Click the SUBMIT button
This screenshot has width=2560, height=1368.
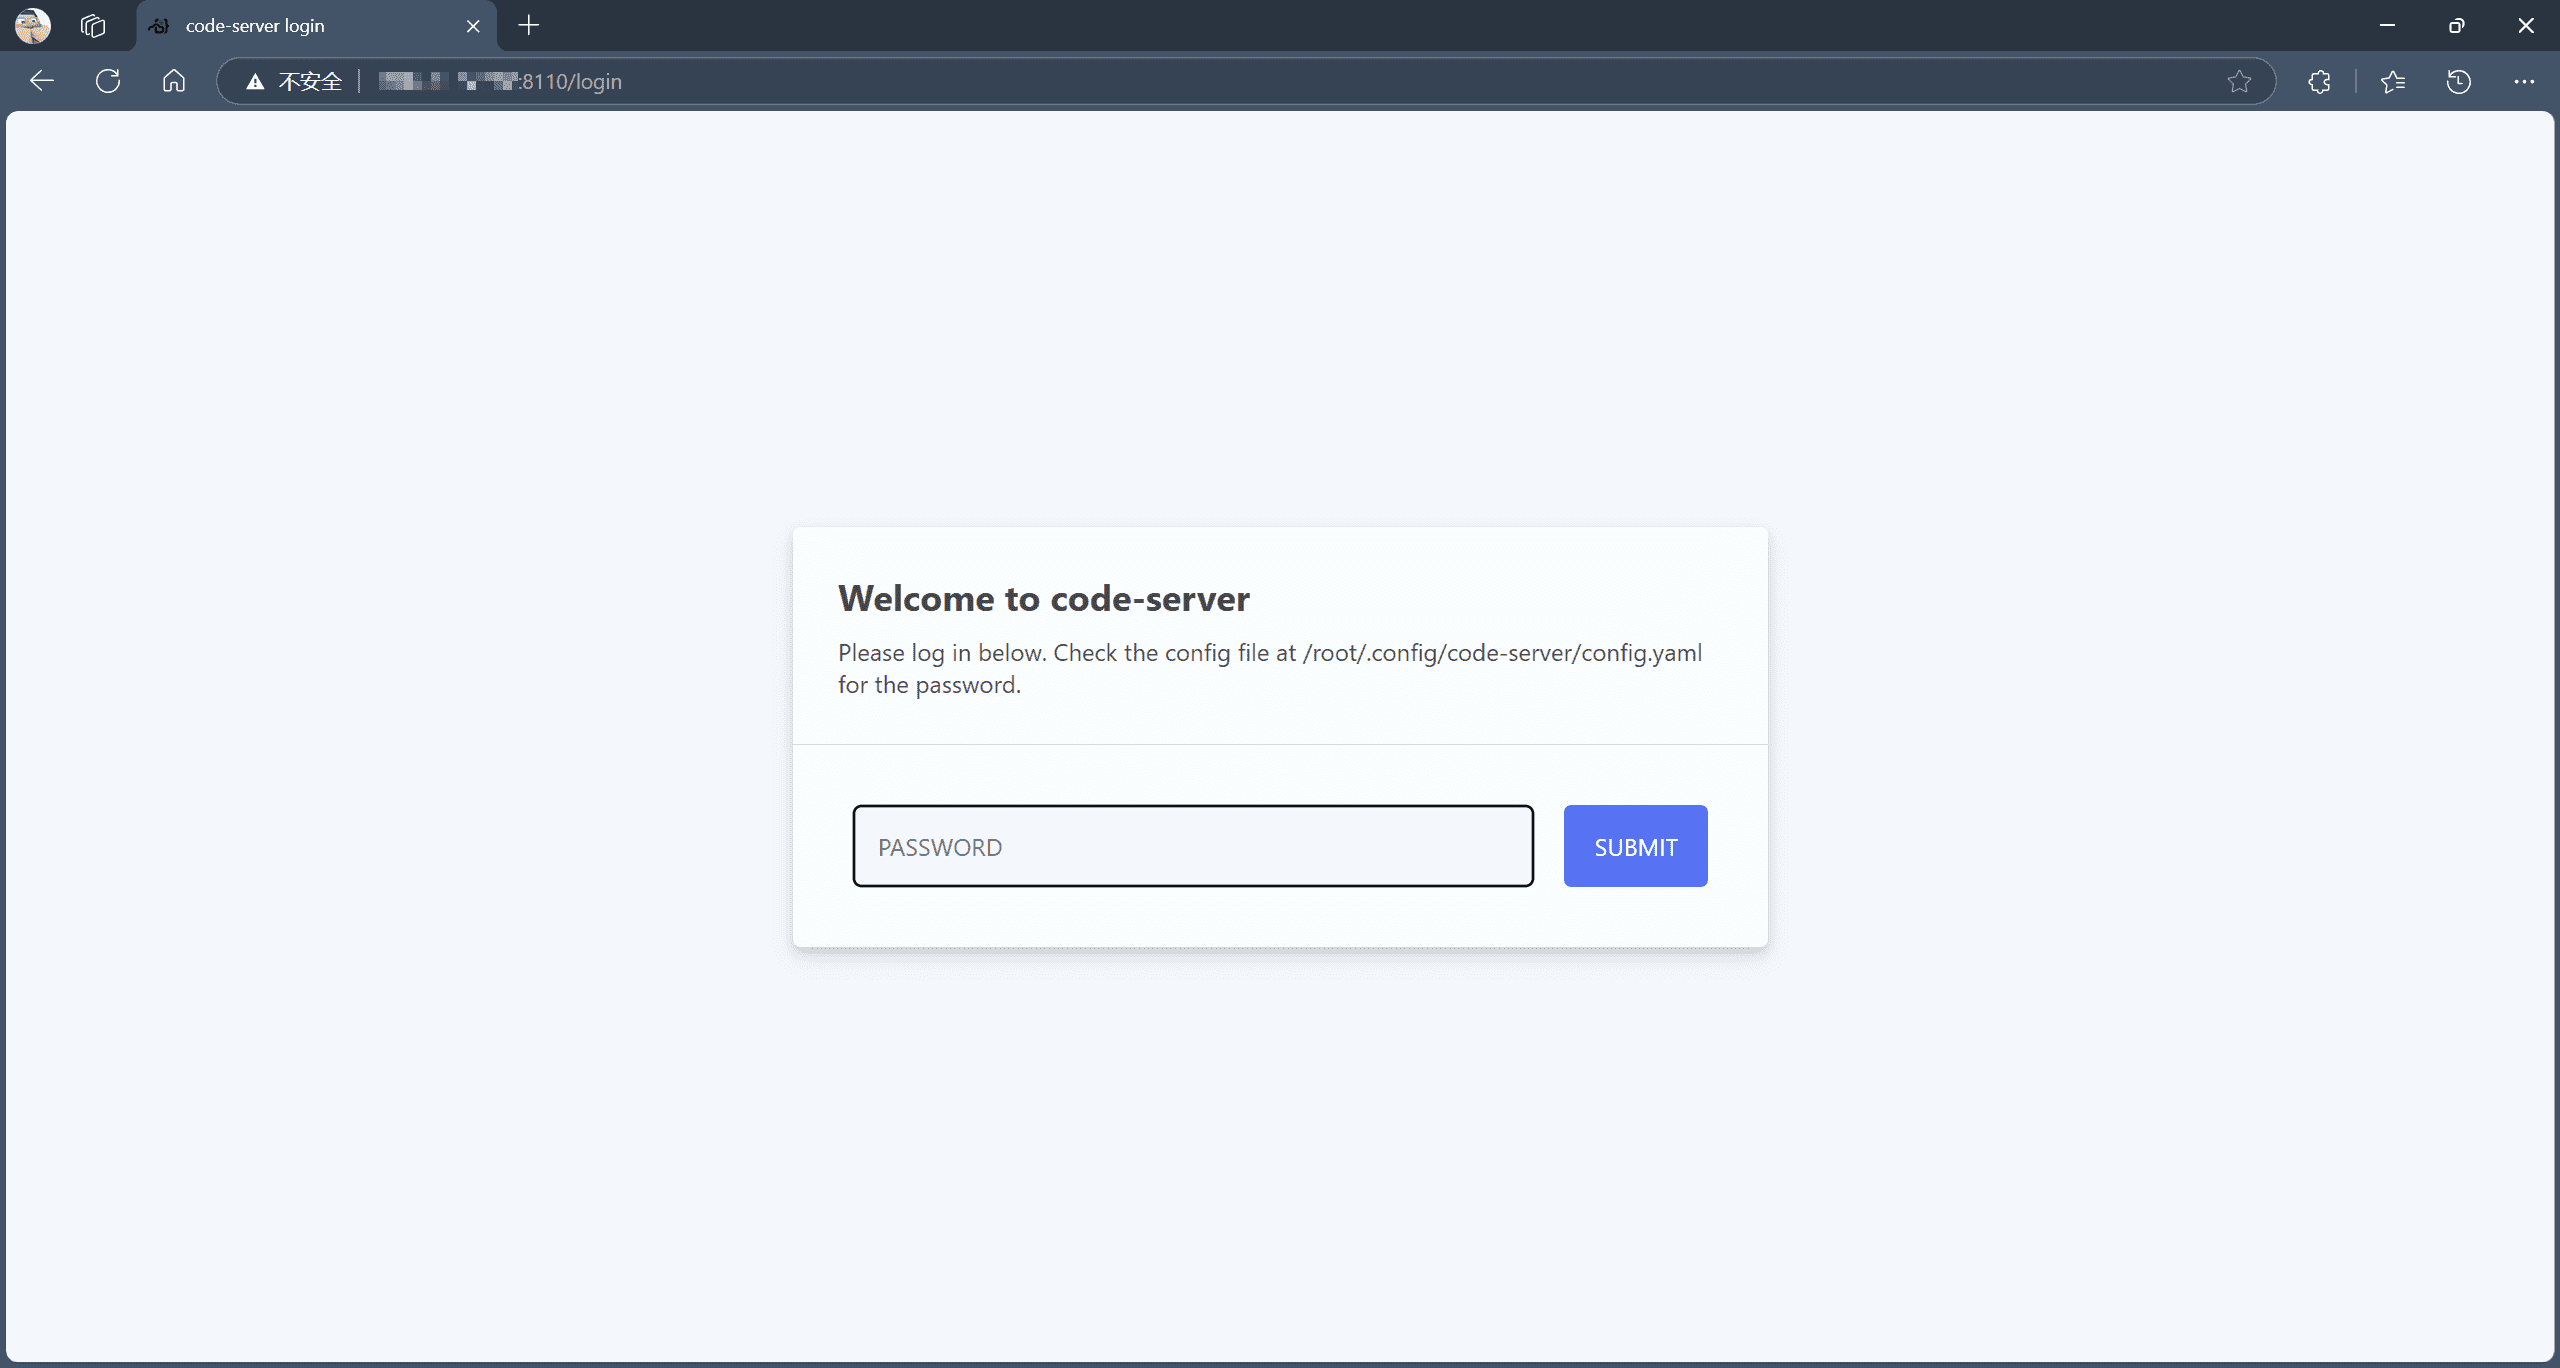(x=1636, y=846)
